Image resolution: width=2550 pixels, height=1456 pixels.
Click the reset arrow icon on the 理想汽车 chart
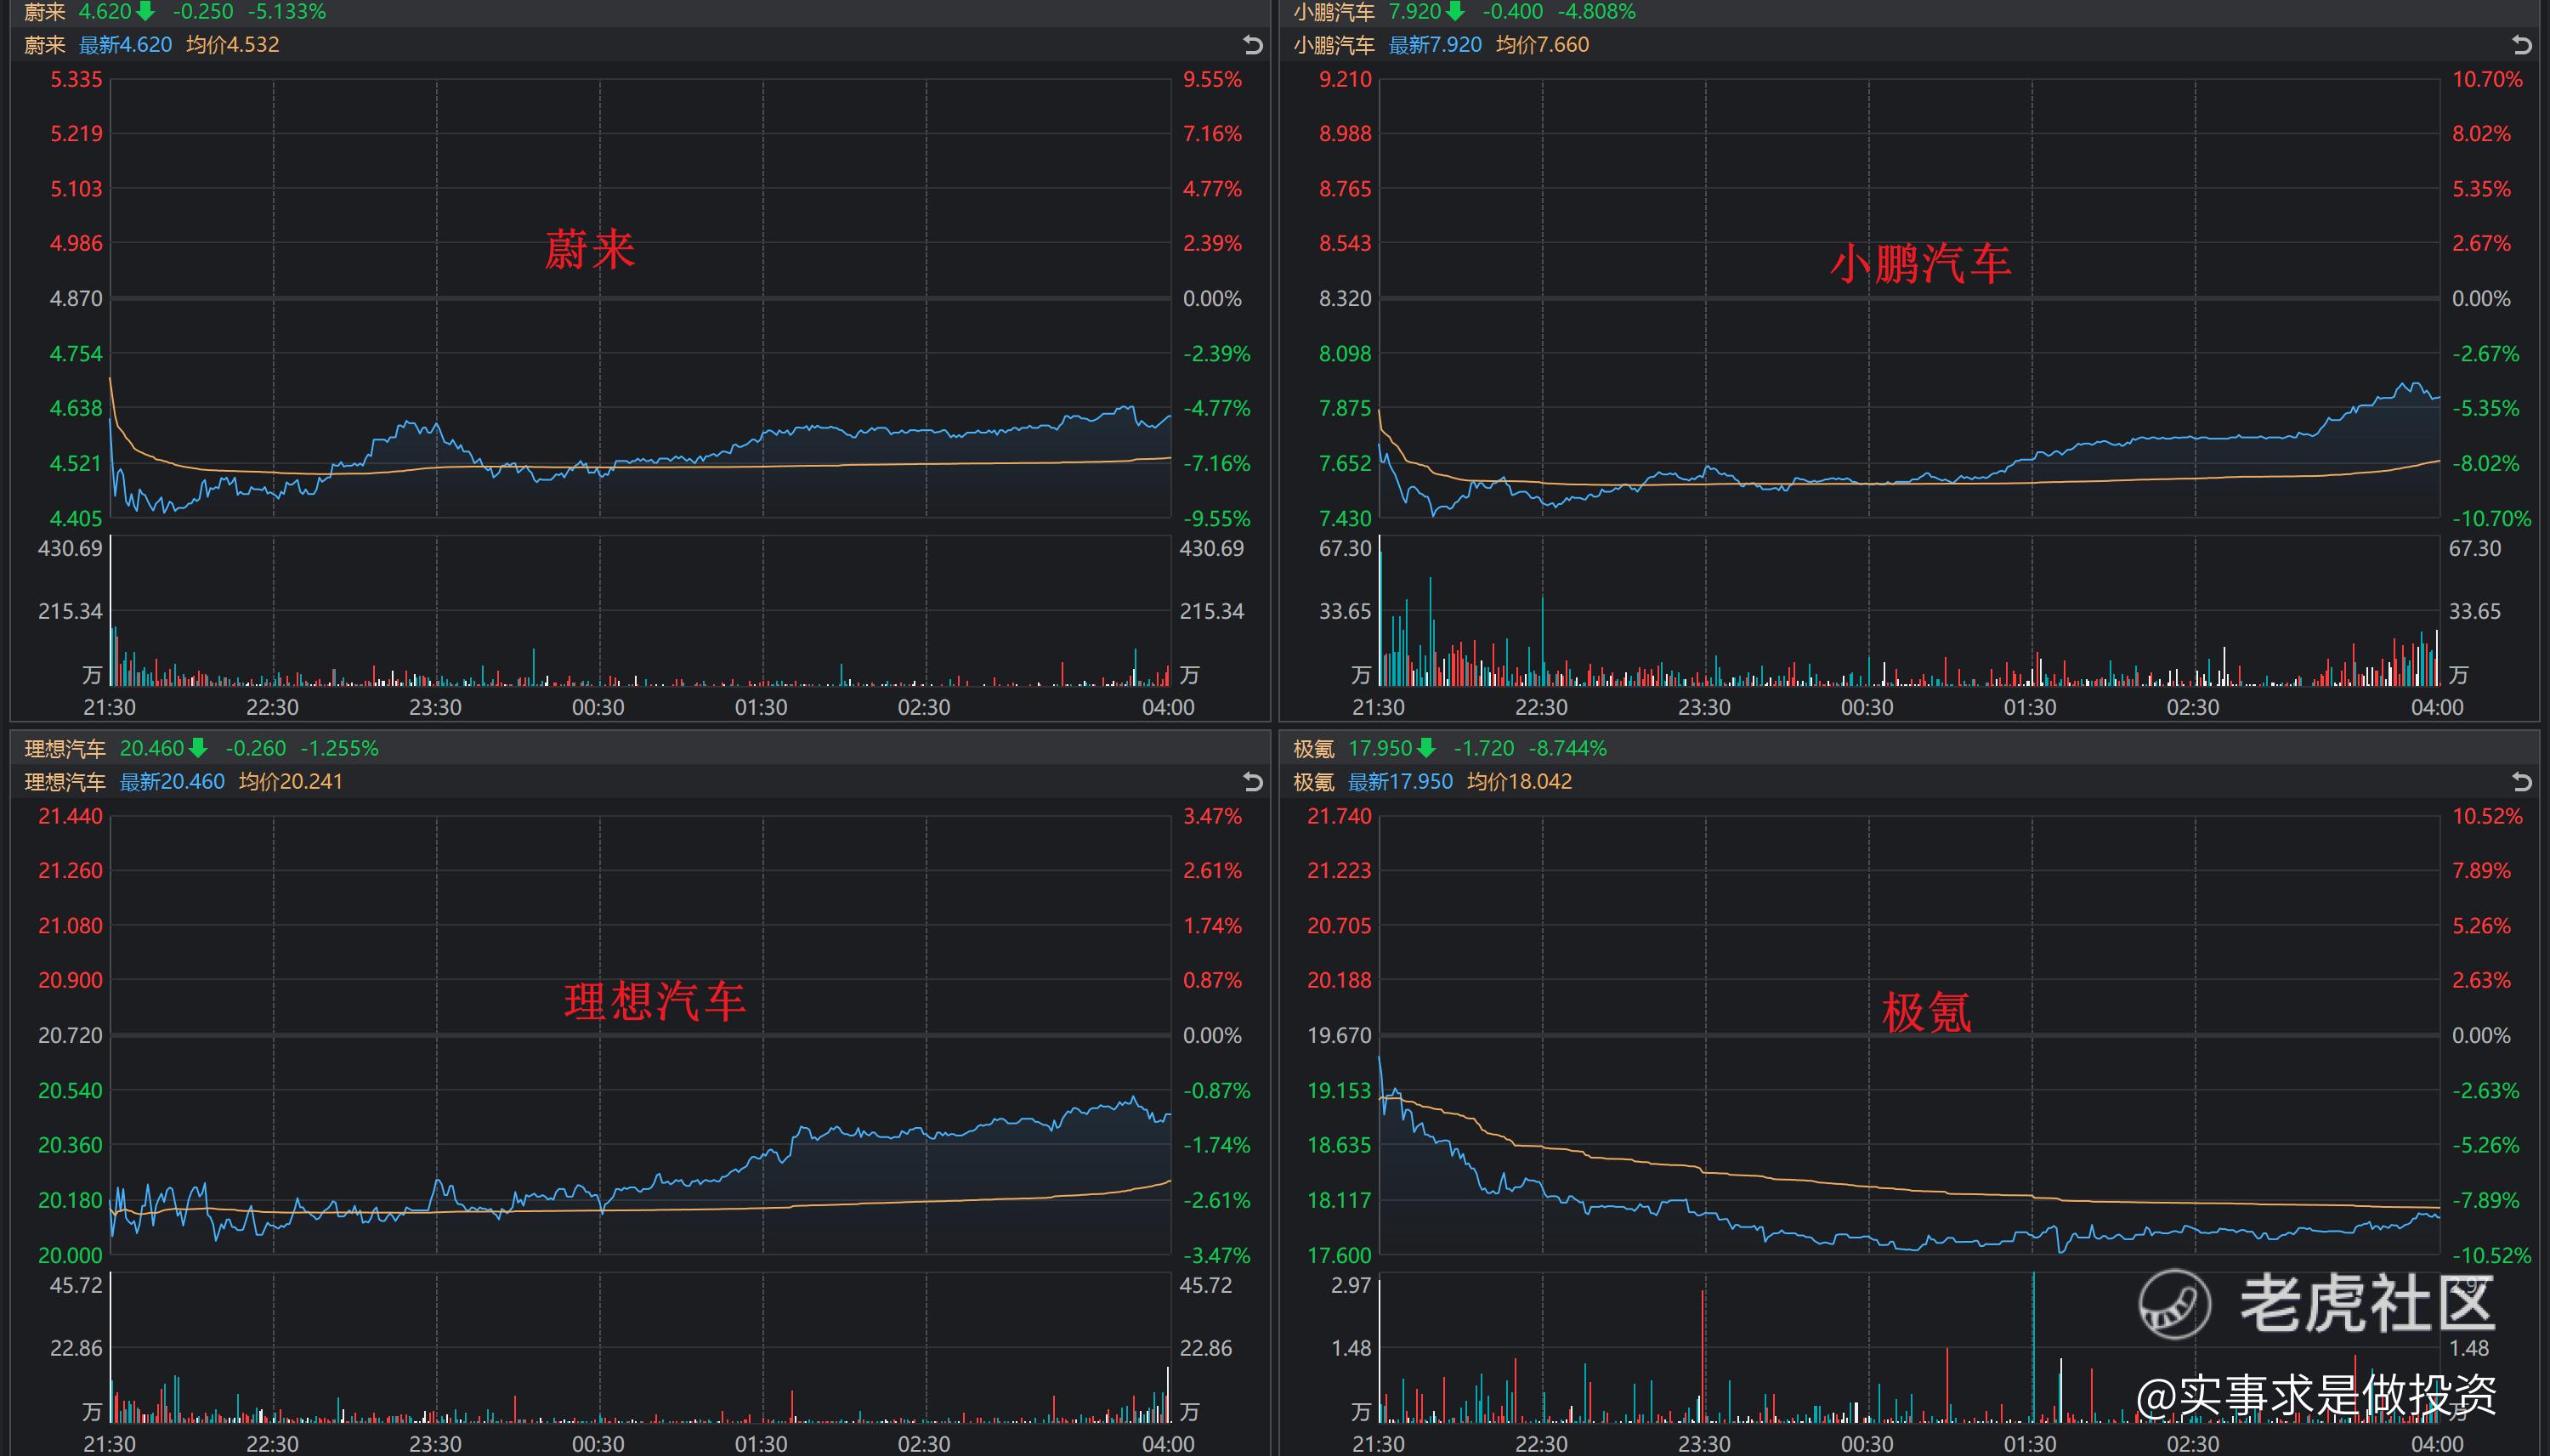1253,781
